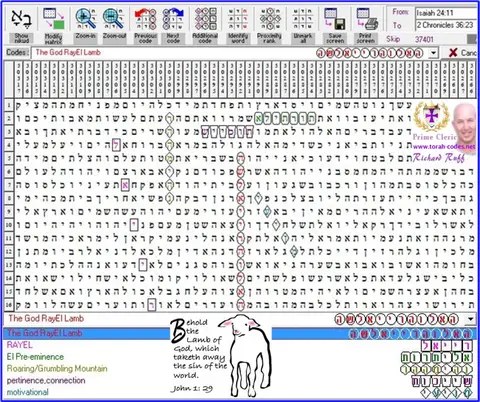The image size is (480, 402).
Task: Click the Prime Cleric crest emblem
Action: pos(431,117)
